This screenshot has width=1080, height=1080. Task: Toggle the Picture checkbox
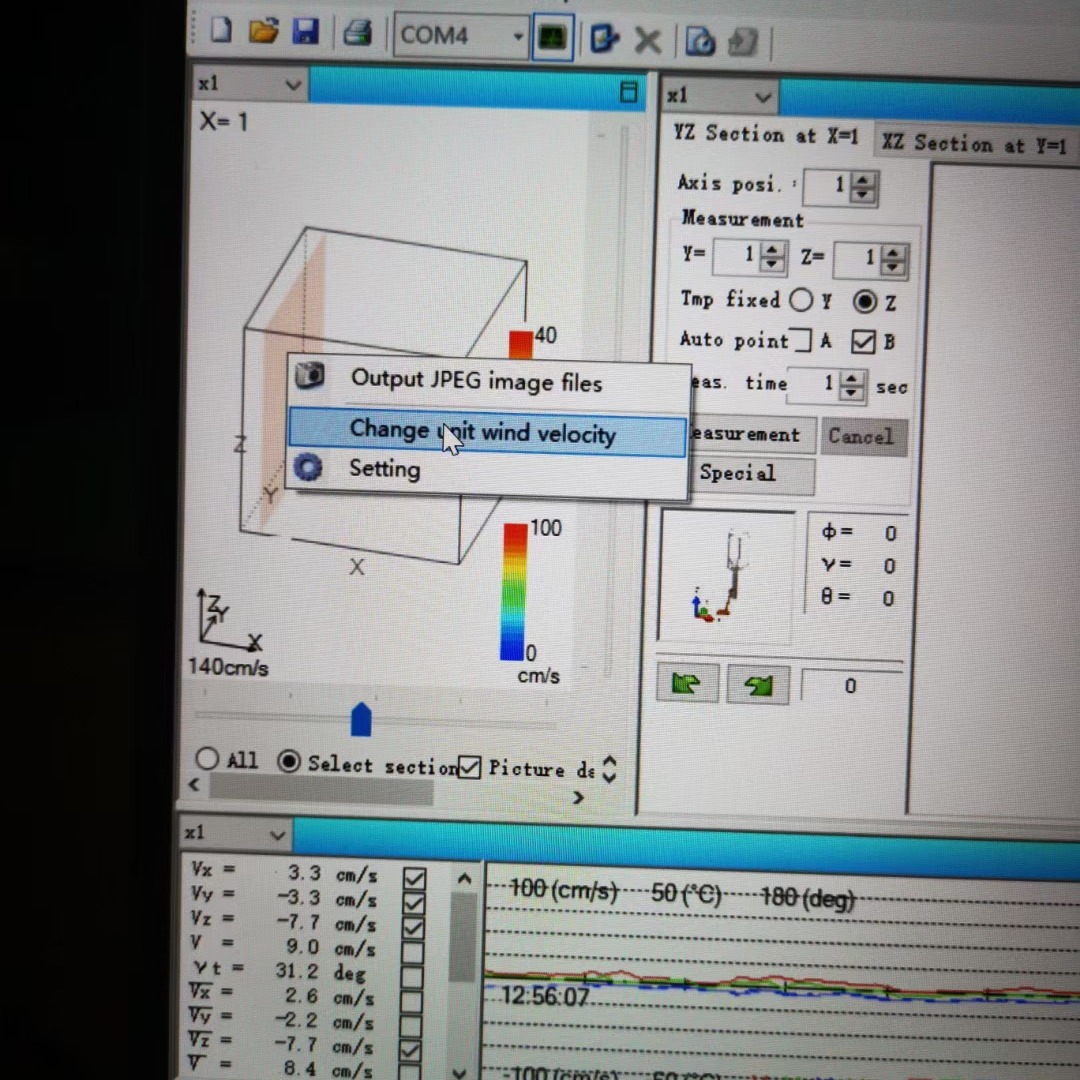point(469,767)
